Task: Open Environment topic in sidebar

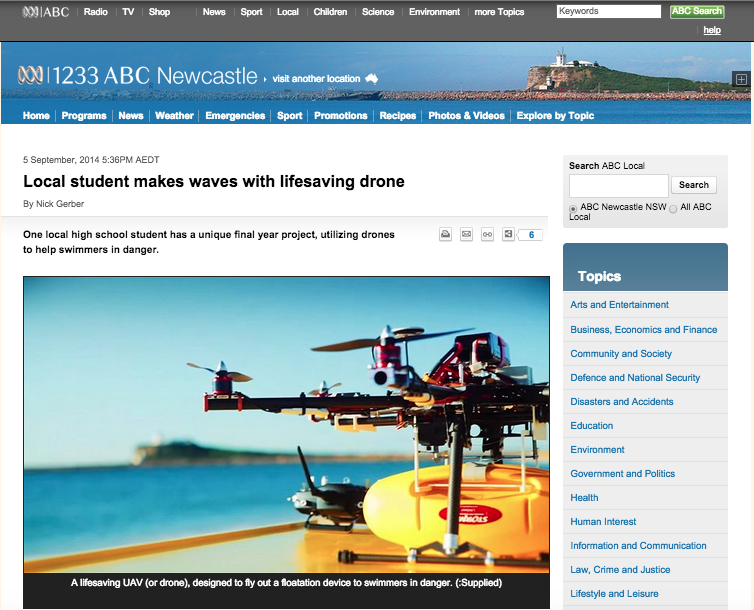Action: click(597, 450)
